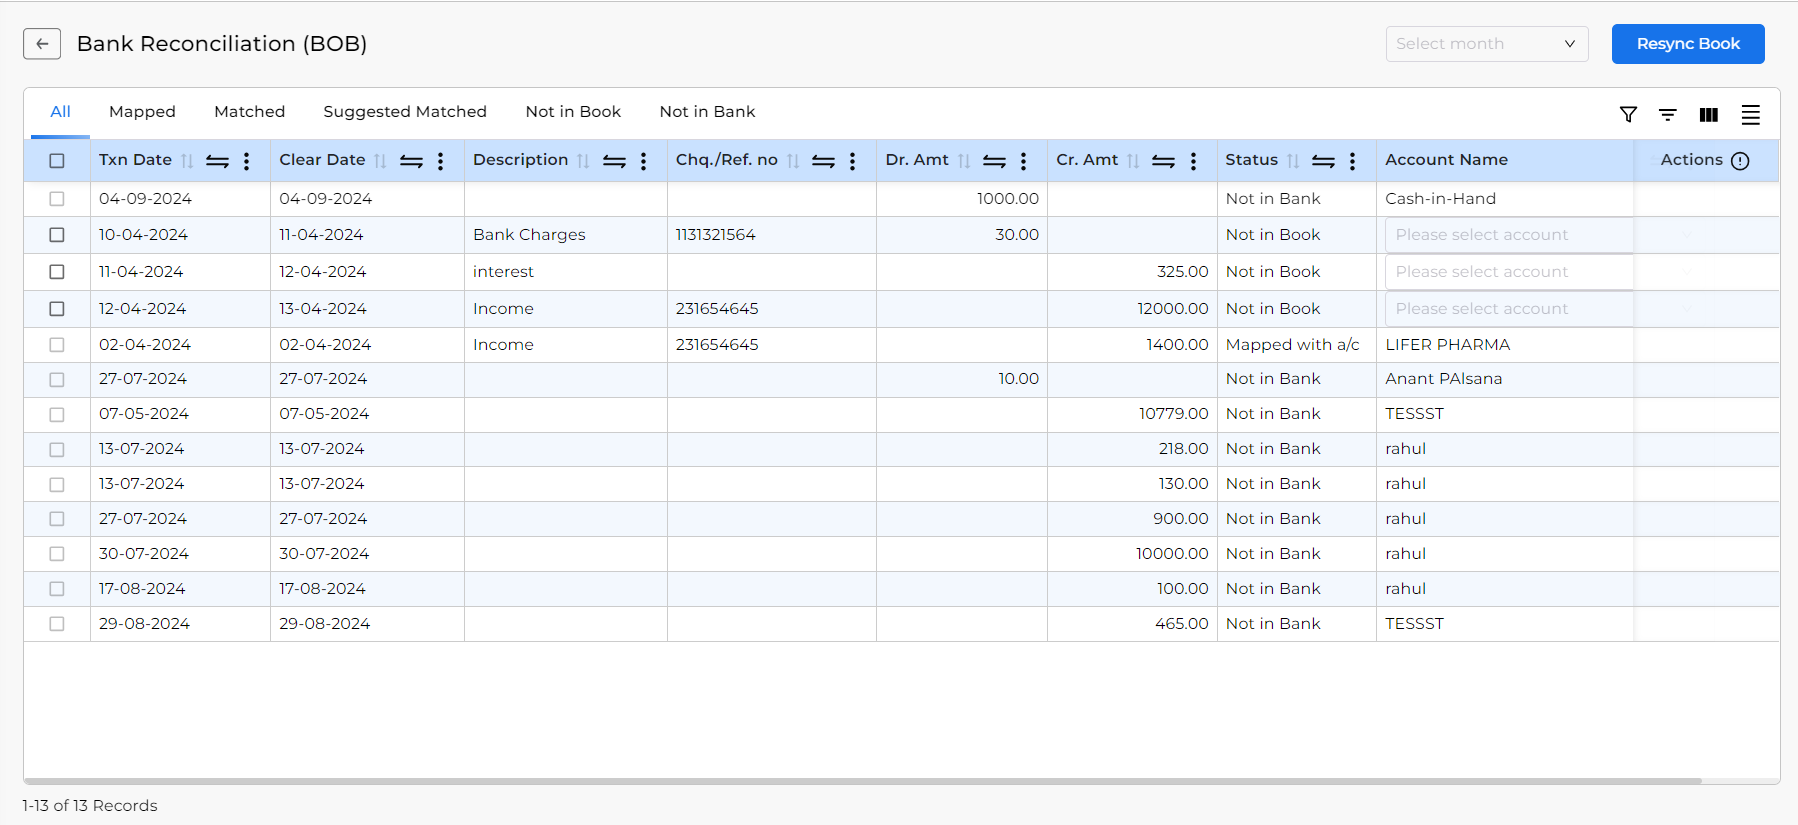Go back using the arrow button

coord(42,44)
